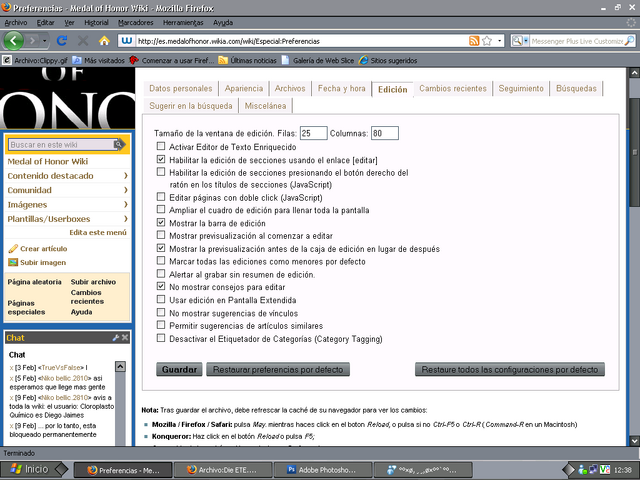Click the Guardar button
The width and height of the screenshot is (640, 480).
coord(179,369)
